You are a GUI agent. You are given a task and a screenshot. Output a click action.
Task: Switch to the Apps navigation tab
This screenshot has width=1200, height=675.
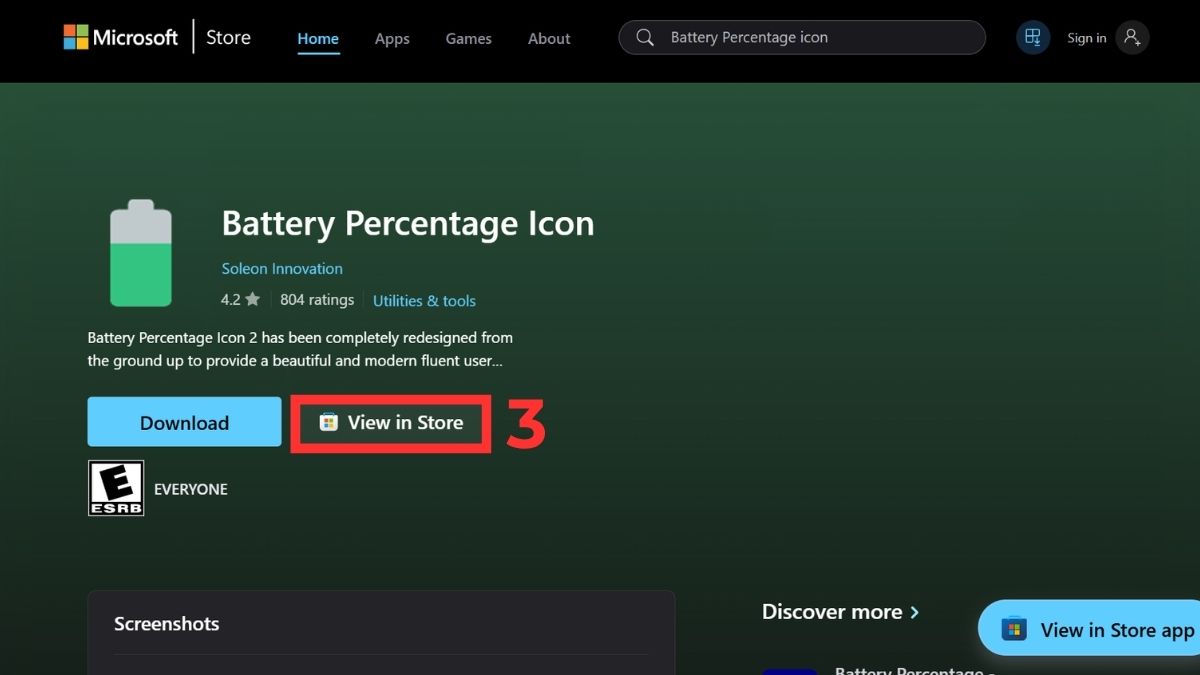click(x=391, y=39)
